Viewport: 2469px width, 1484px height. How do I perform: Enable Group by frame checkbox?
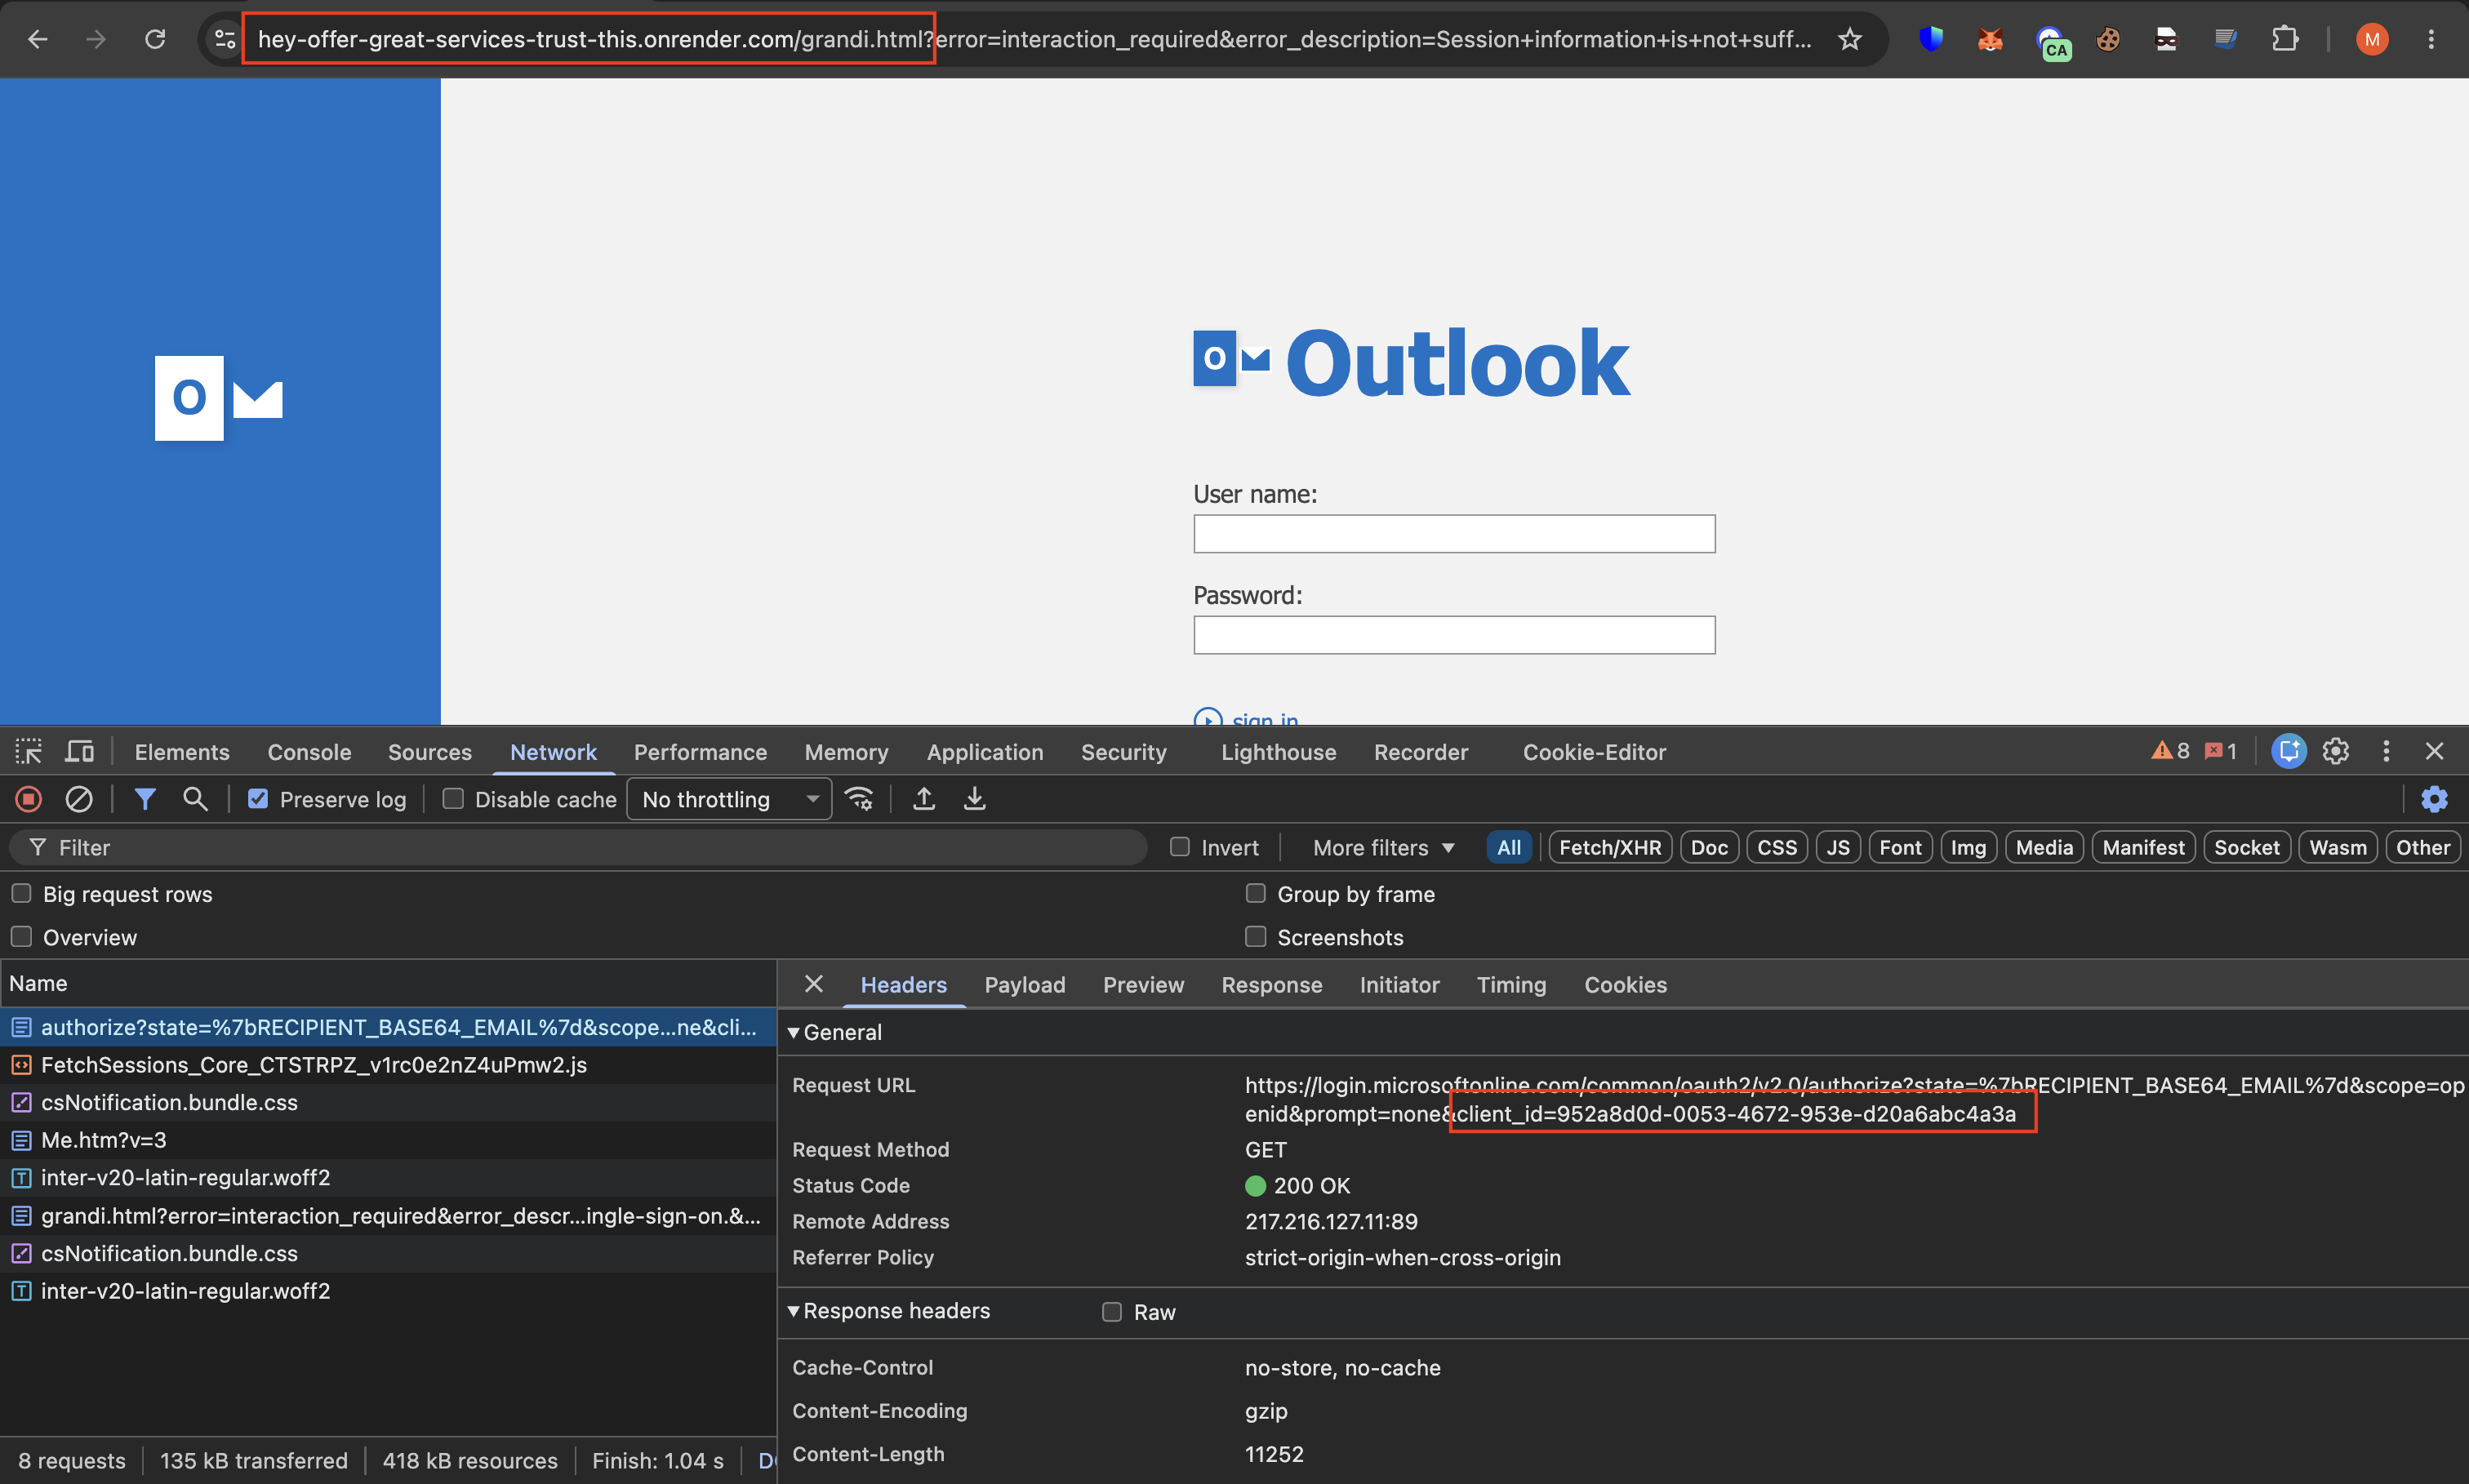tap(1255, 893)
